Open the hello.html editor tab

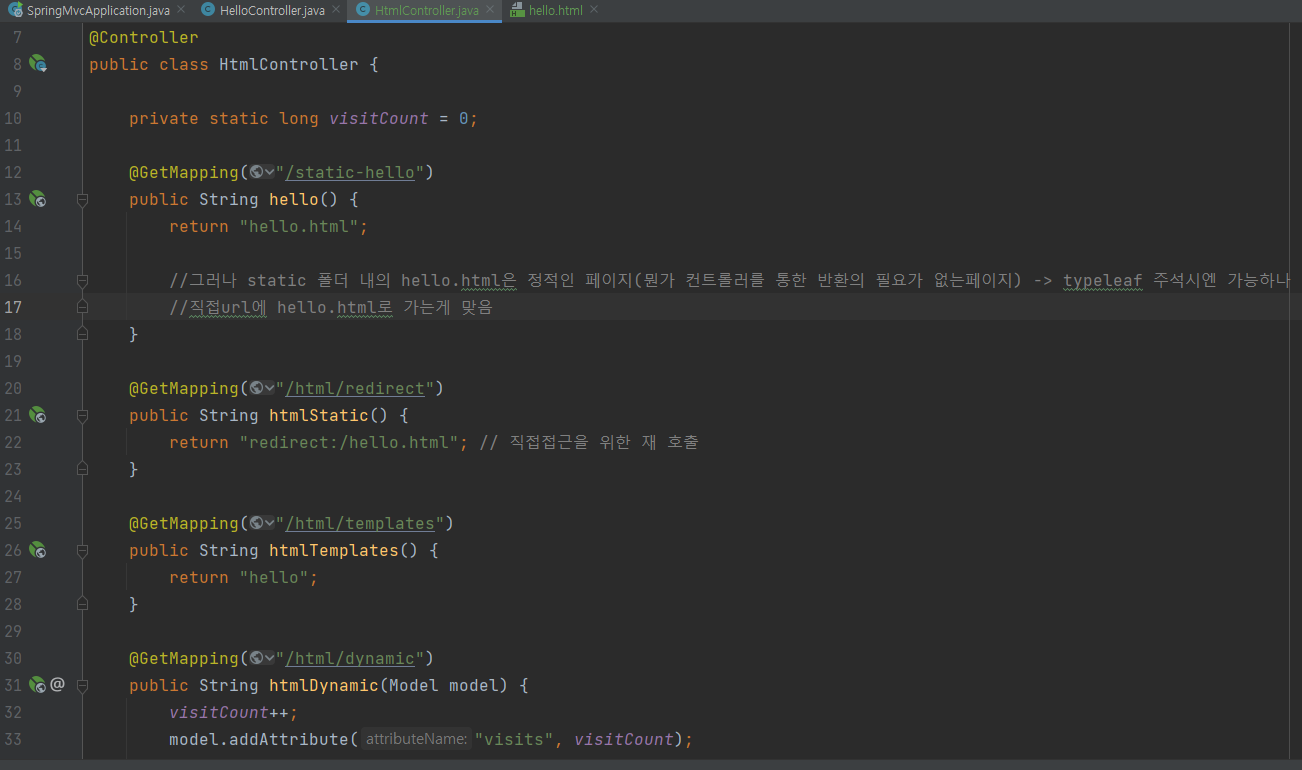(554, 10)
